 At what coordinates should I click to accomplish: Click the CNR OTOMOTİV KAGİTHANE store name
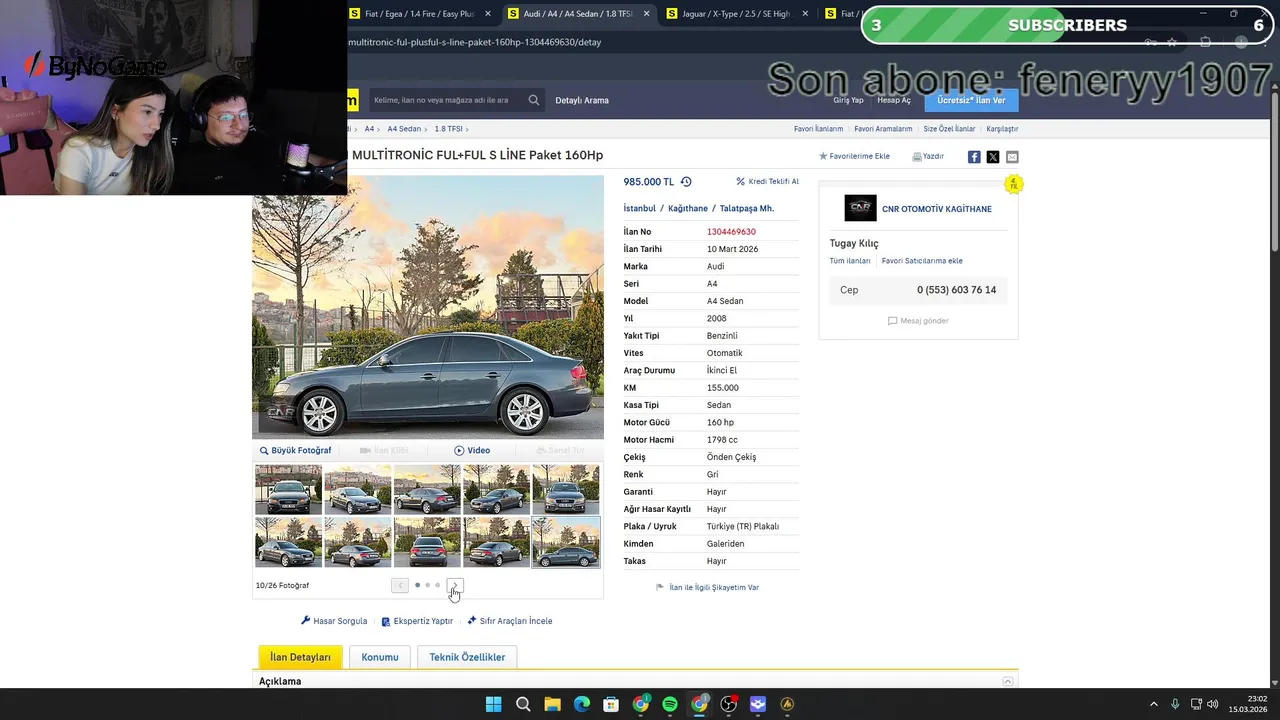coord(937,209)
